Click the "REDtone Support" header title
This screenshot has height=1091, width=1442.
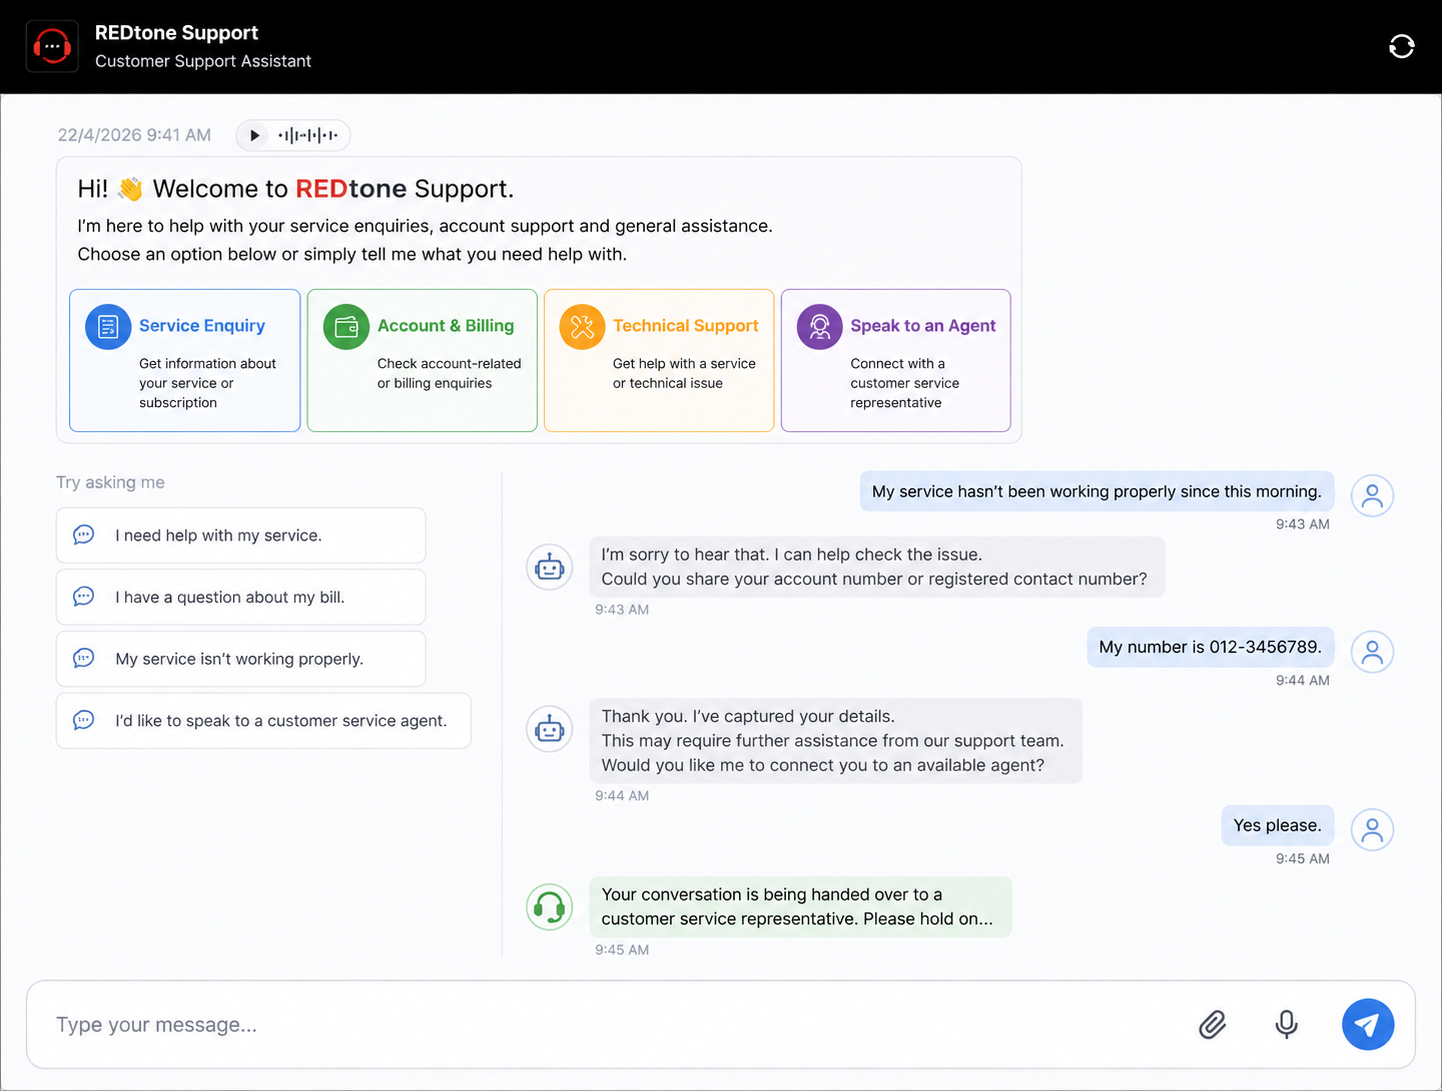point(176,33)
